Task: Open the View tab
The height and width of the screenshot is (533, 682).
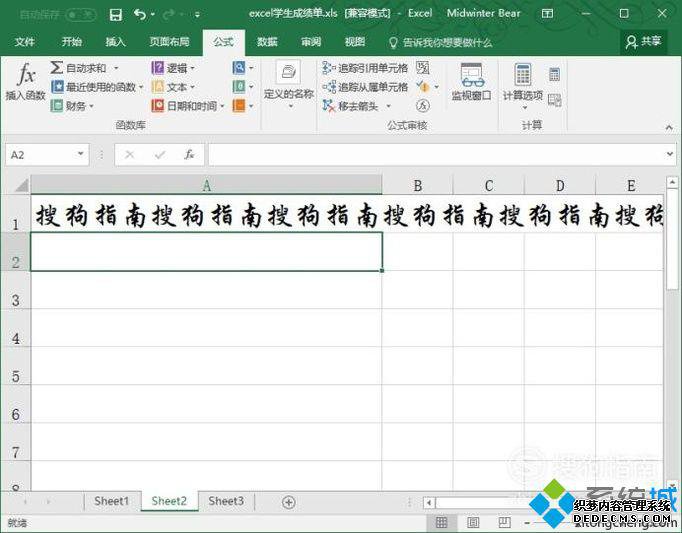Action: point(355,42)
